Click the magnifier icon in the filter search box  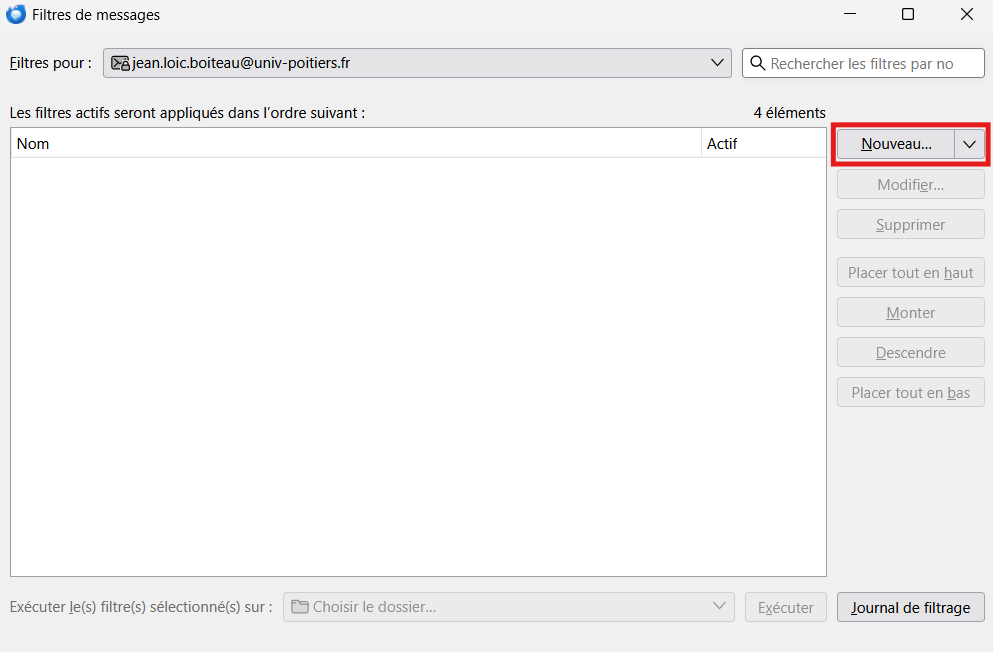click(x=757, y=63)
